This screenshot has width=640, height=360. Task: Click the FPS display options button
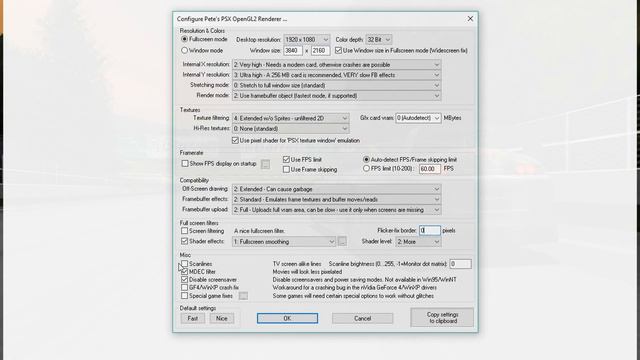pyautogui.click(x=265, y=164)
